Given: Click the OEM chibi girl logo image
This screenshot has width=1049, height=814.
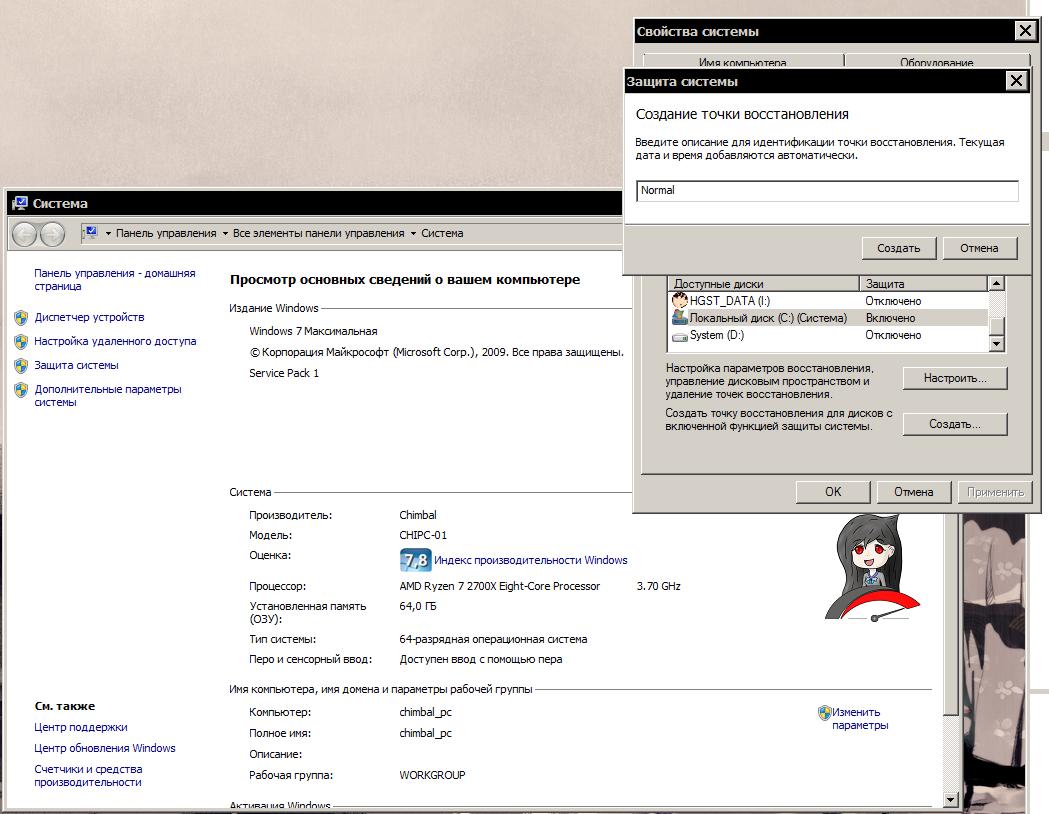Looking at the screenshot, I should tap(872, 568).
